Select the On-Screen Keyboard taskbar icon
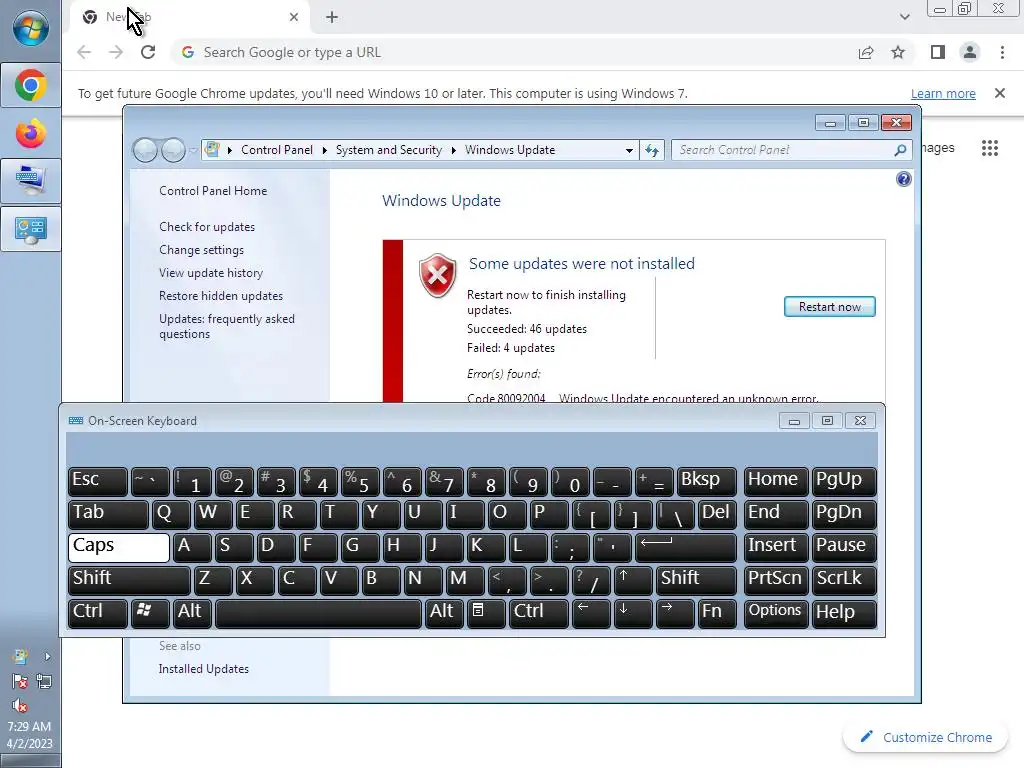 click(31, 181)
